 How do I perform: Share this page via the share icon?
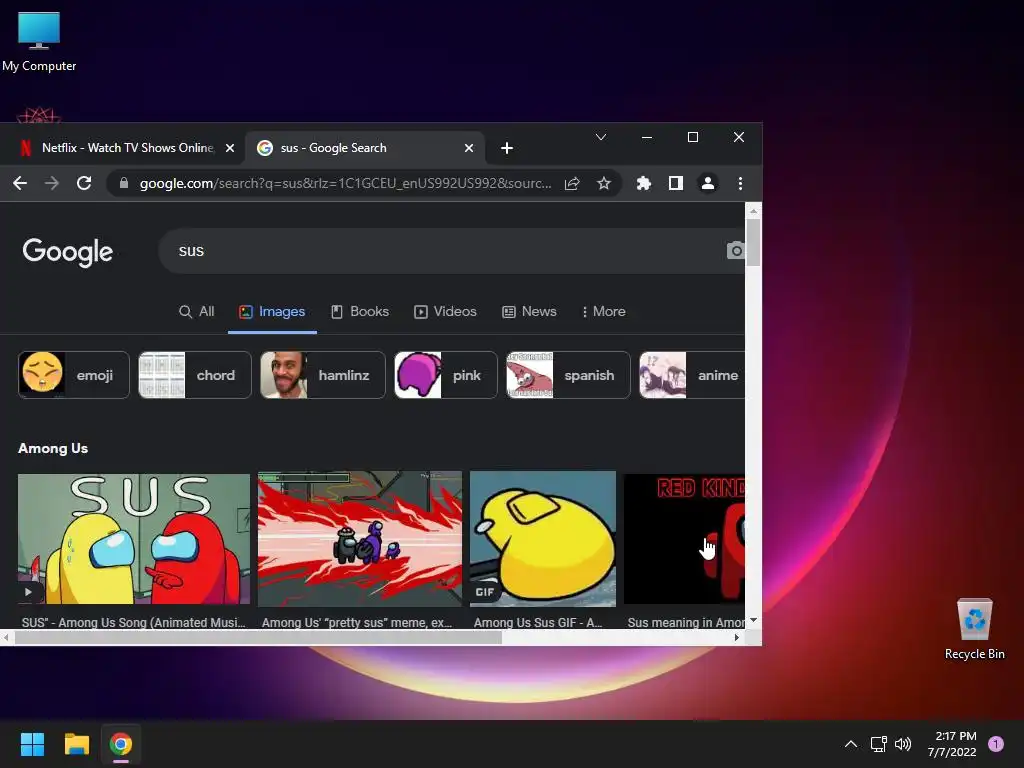tap(572, 184)
